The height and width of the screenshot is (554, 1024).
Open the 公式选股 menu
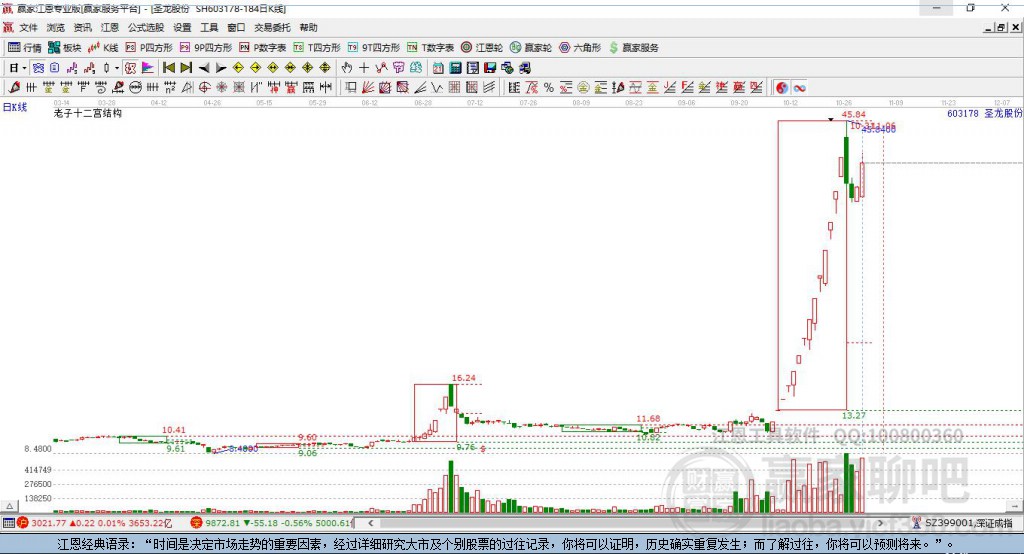point(146,27)
